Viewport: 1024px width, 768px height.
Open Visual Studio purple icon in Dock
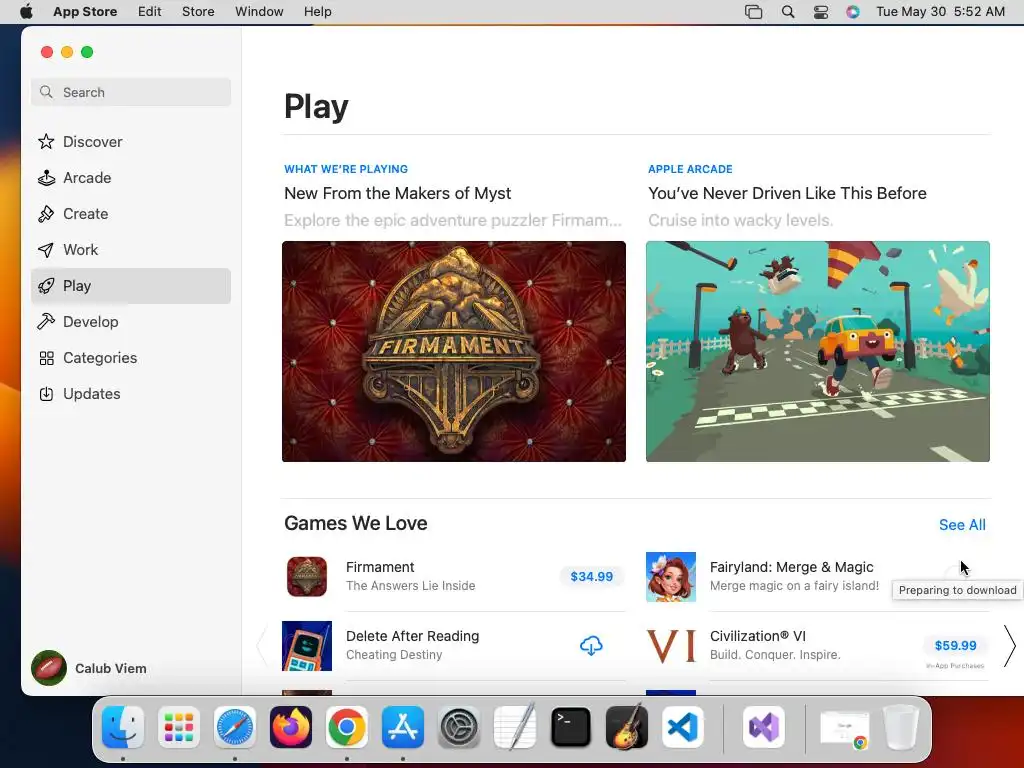pyautogui.click(x=764, y=727)
